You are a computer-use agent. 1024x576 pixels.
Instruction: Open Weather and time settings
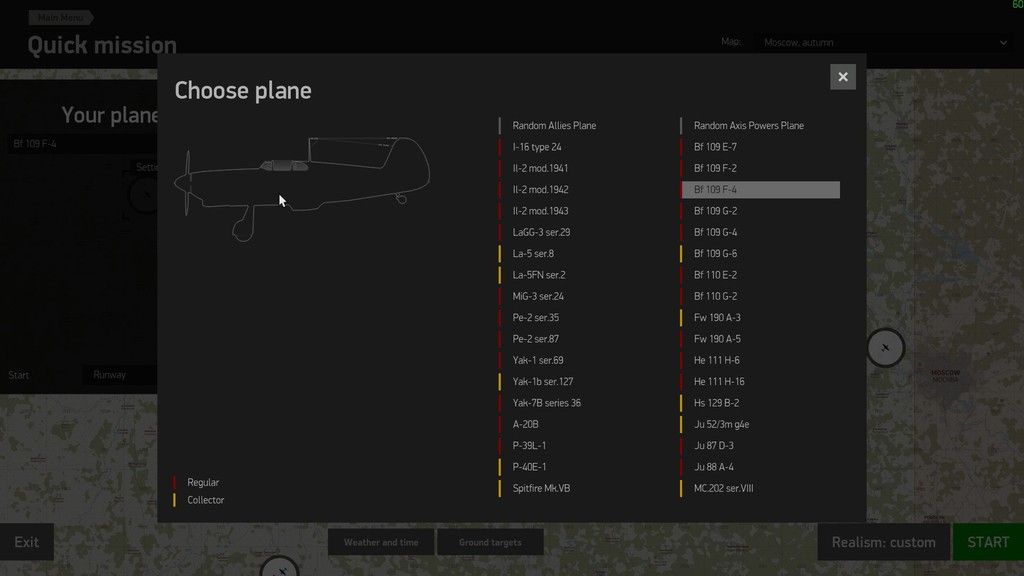(381, 542)
